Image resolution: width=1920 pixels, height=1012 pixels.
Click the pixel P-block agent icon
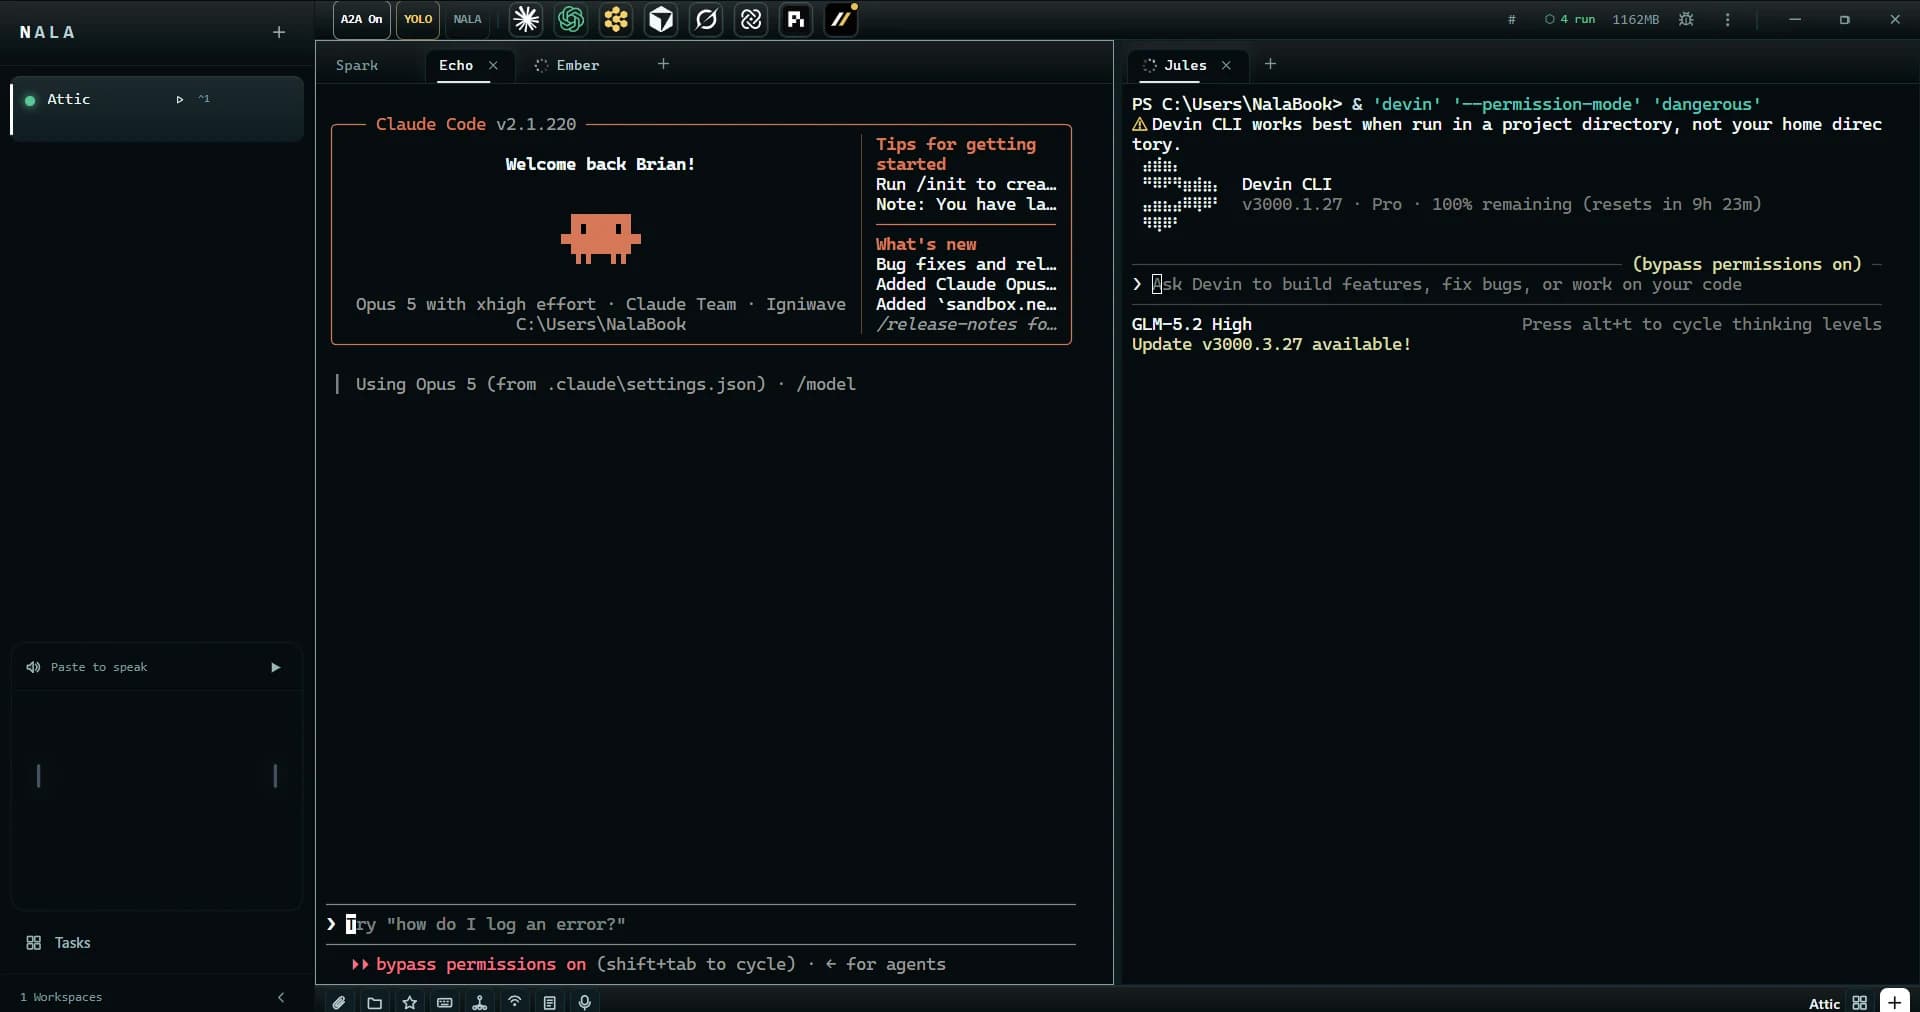point(796,19)
